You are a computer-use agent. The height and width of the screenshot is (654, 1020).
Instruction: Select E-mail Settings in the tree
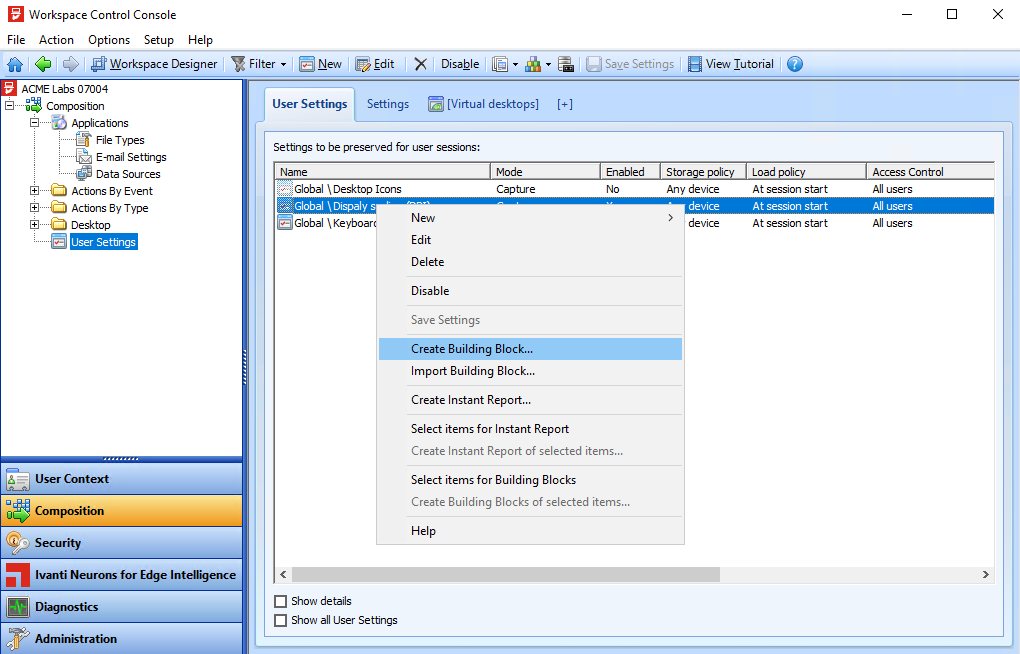[131, 157]
